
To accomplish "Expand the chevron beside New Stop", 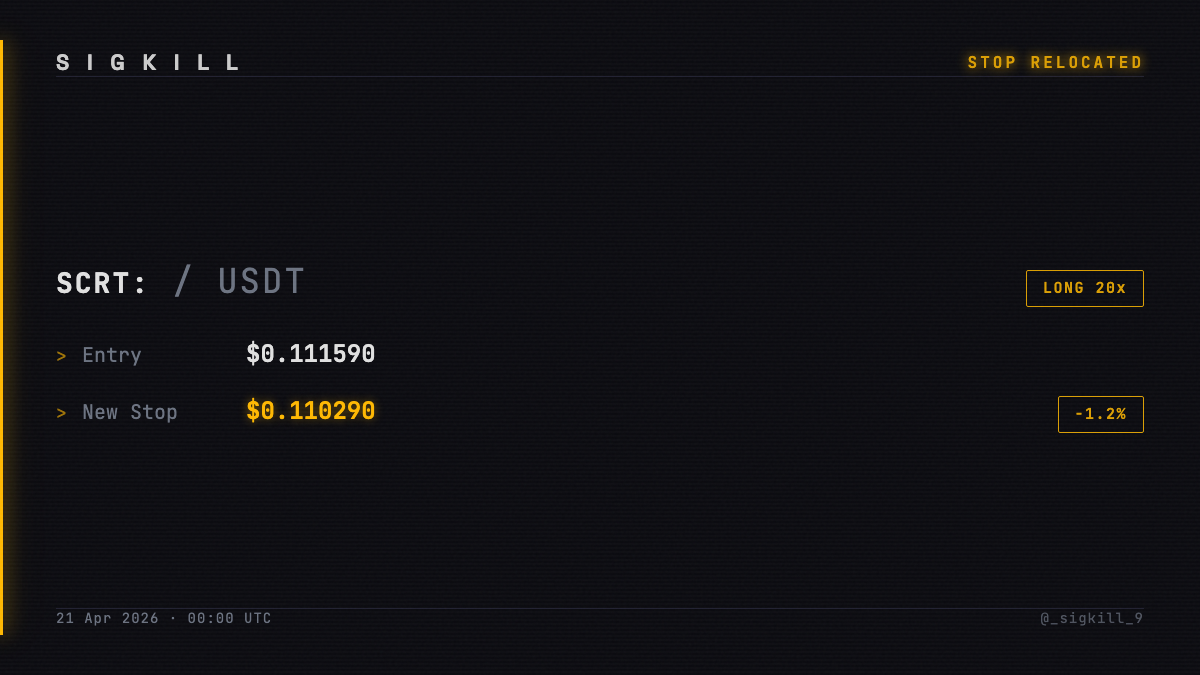I will 61,413.
